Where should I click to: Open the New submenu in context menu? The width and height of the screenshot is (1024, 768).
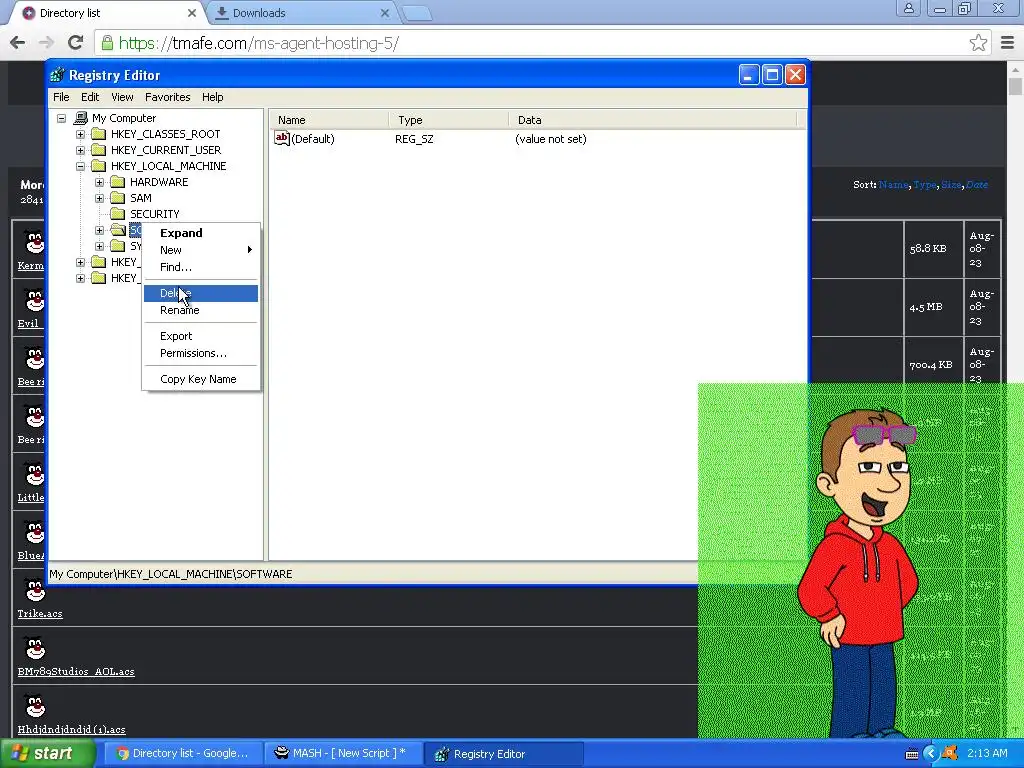coord(200,250)
